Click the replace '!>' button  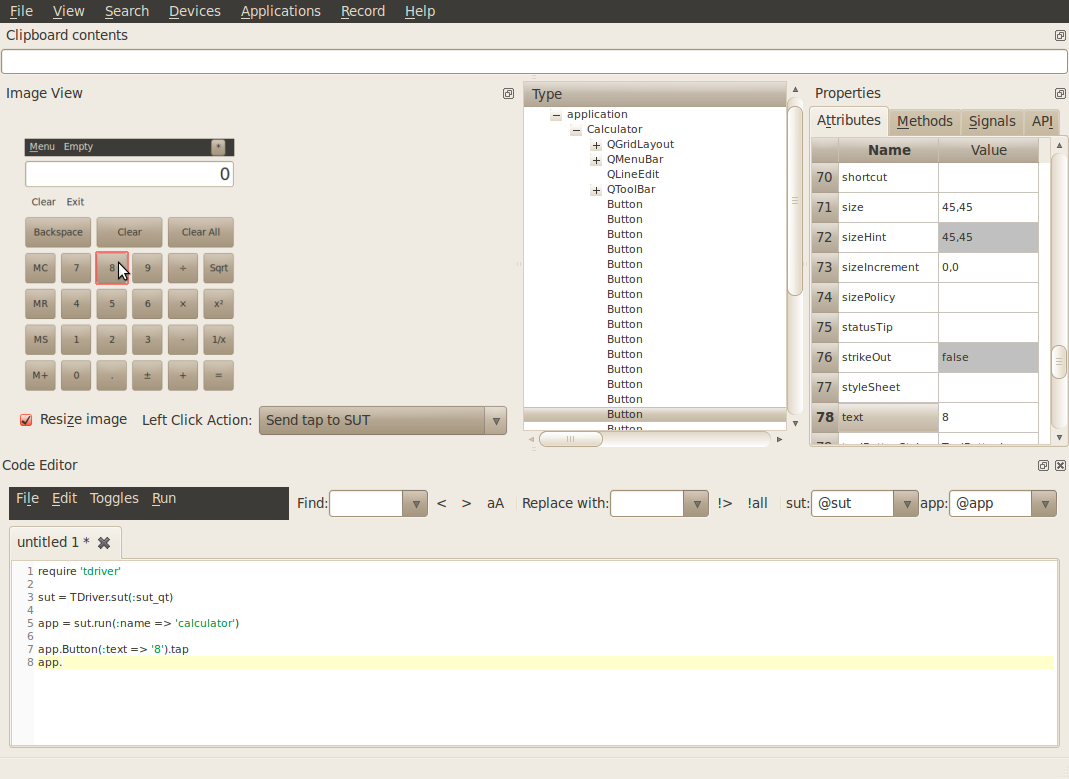[x=725, y=503]
